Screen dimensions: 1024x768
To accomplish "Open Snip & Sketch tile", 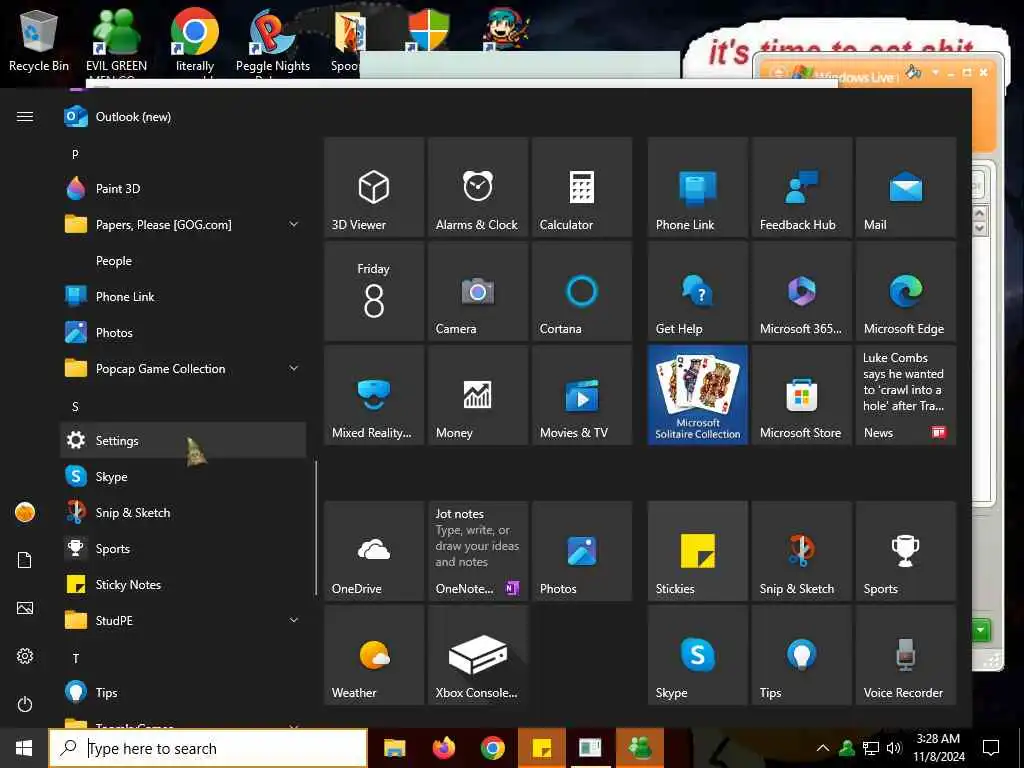I will (802, 551).
